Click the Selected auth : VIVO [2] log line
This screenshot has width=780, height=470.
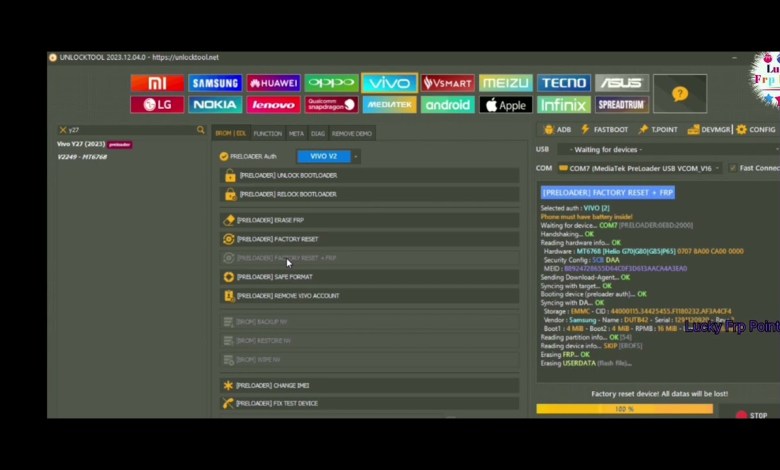(575, 208)
